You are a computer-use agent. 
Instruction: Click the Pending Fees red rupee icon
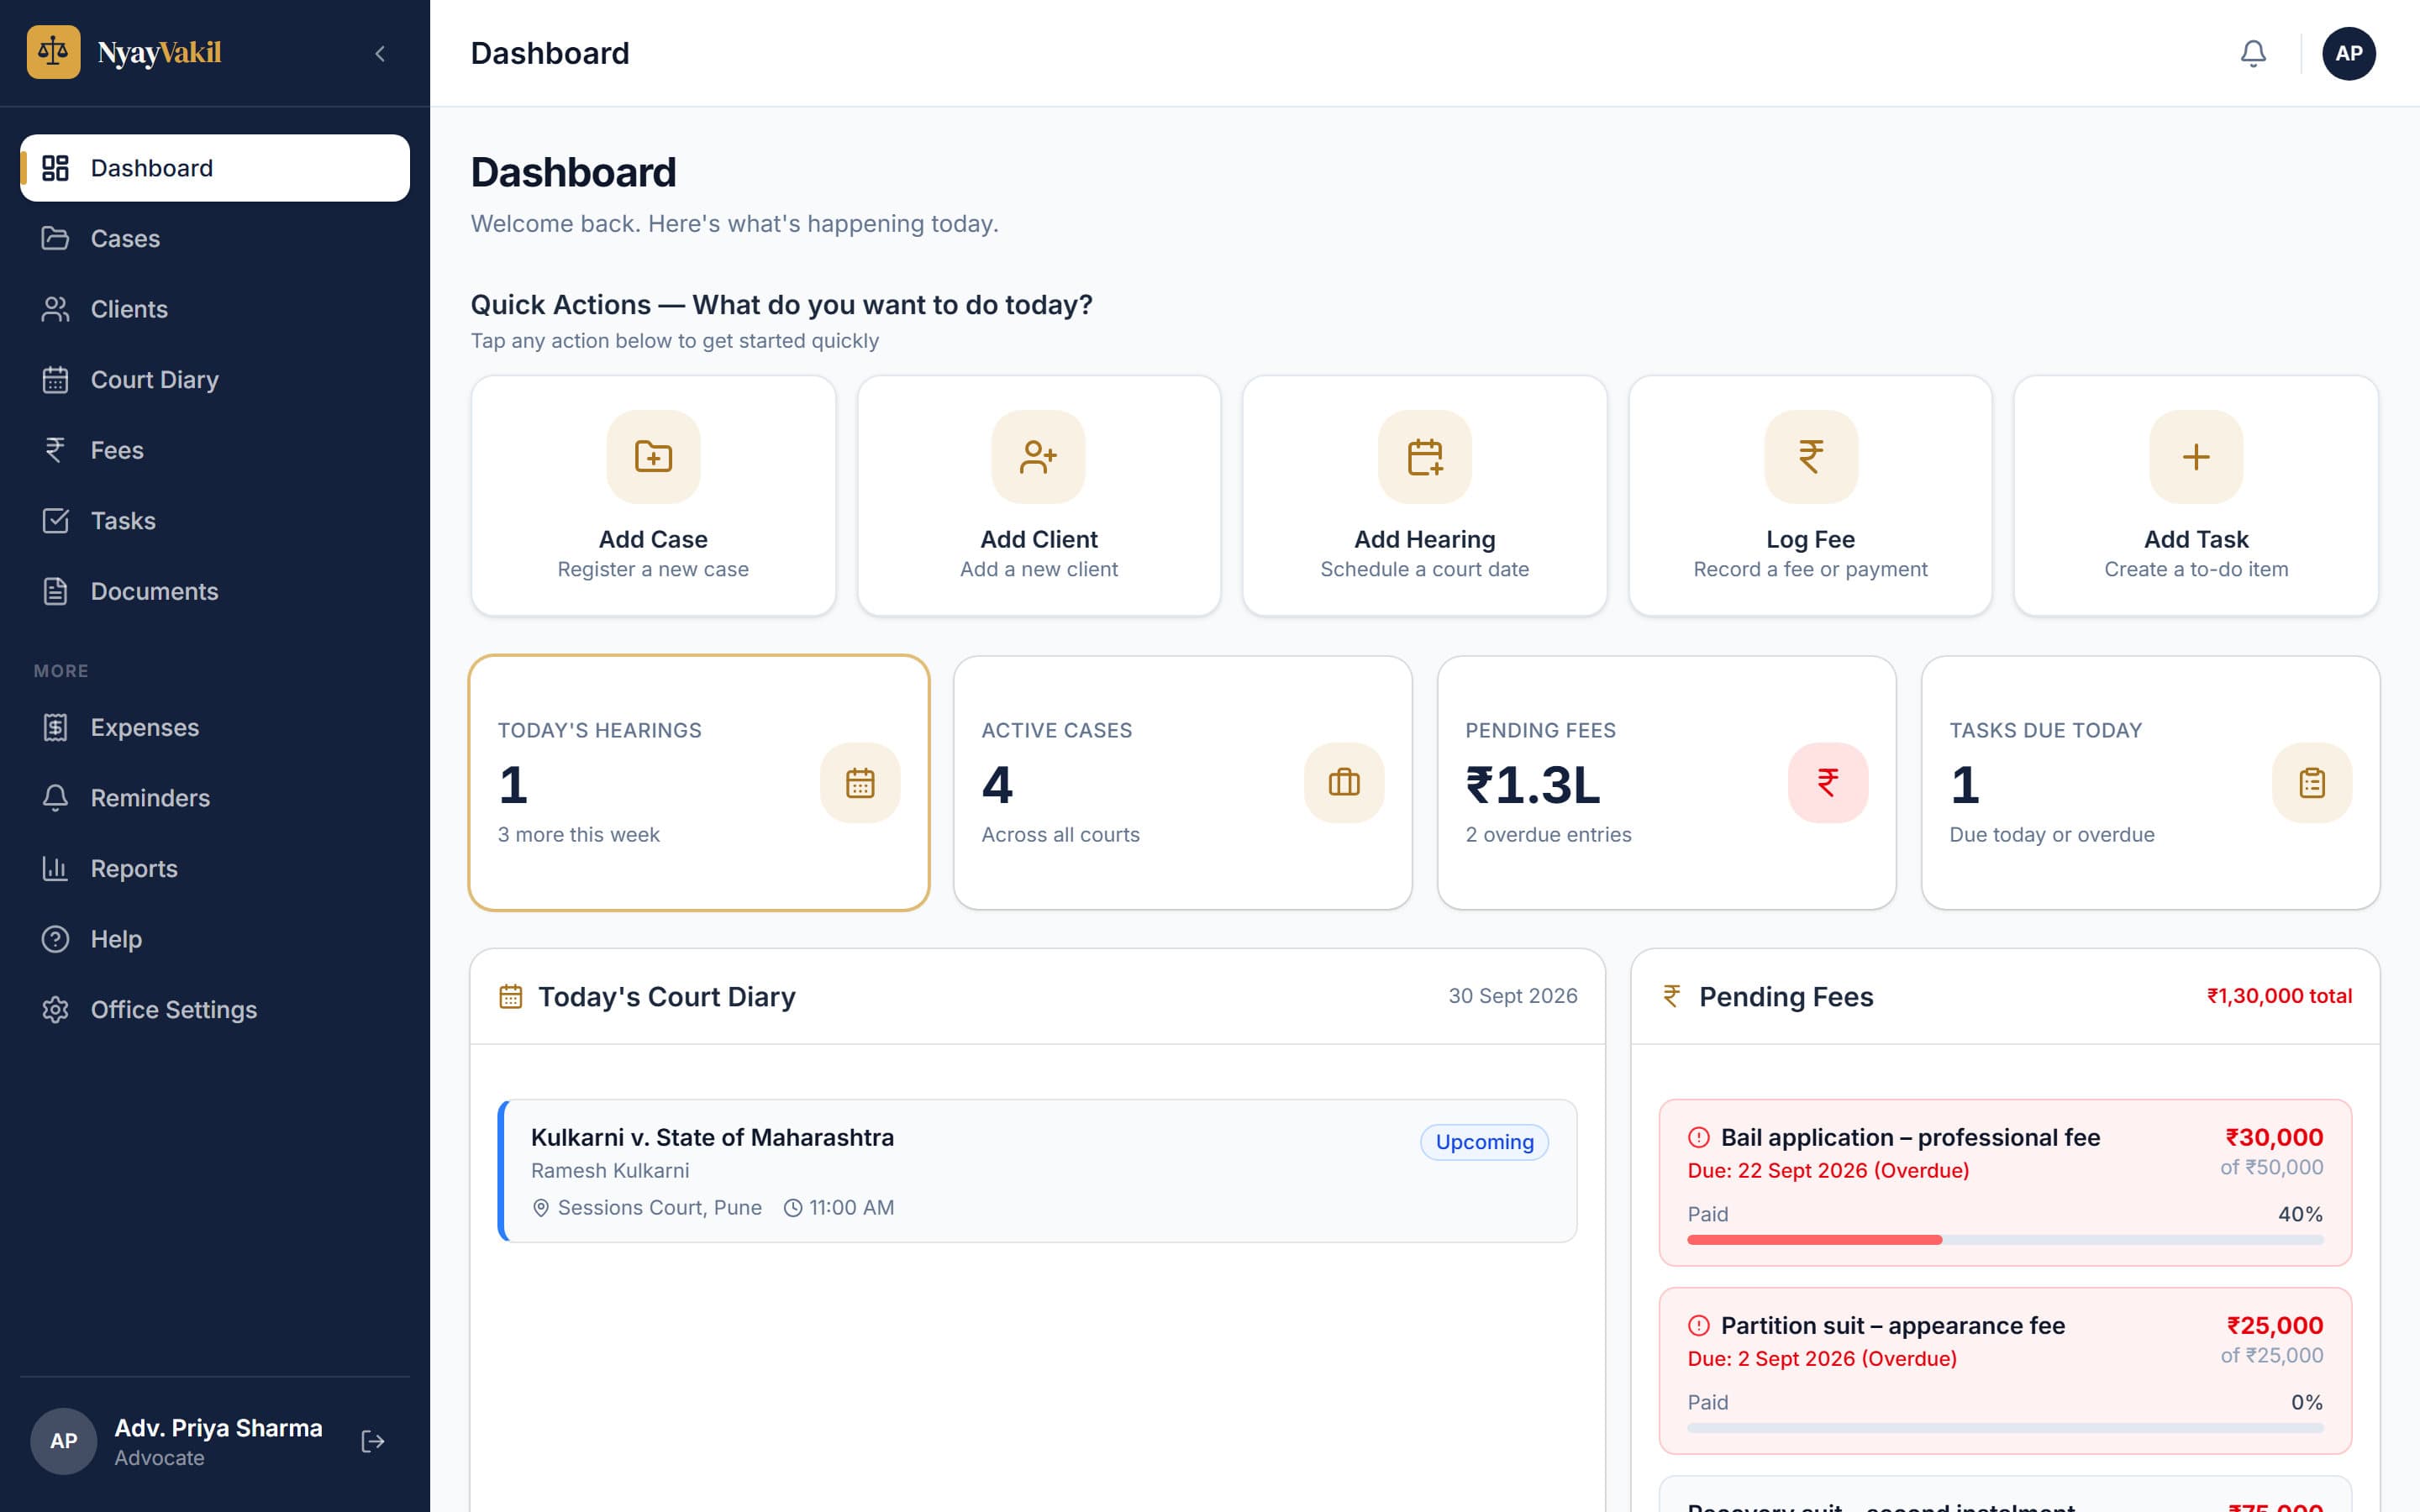click(1828, 783)
